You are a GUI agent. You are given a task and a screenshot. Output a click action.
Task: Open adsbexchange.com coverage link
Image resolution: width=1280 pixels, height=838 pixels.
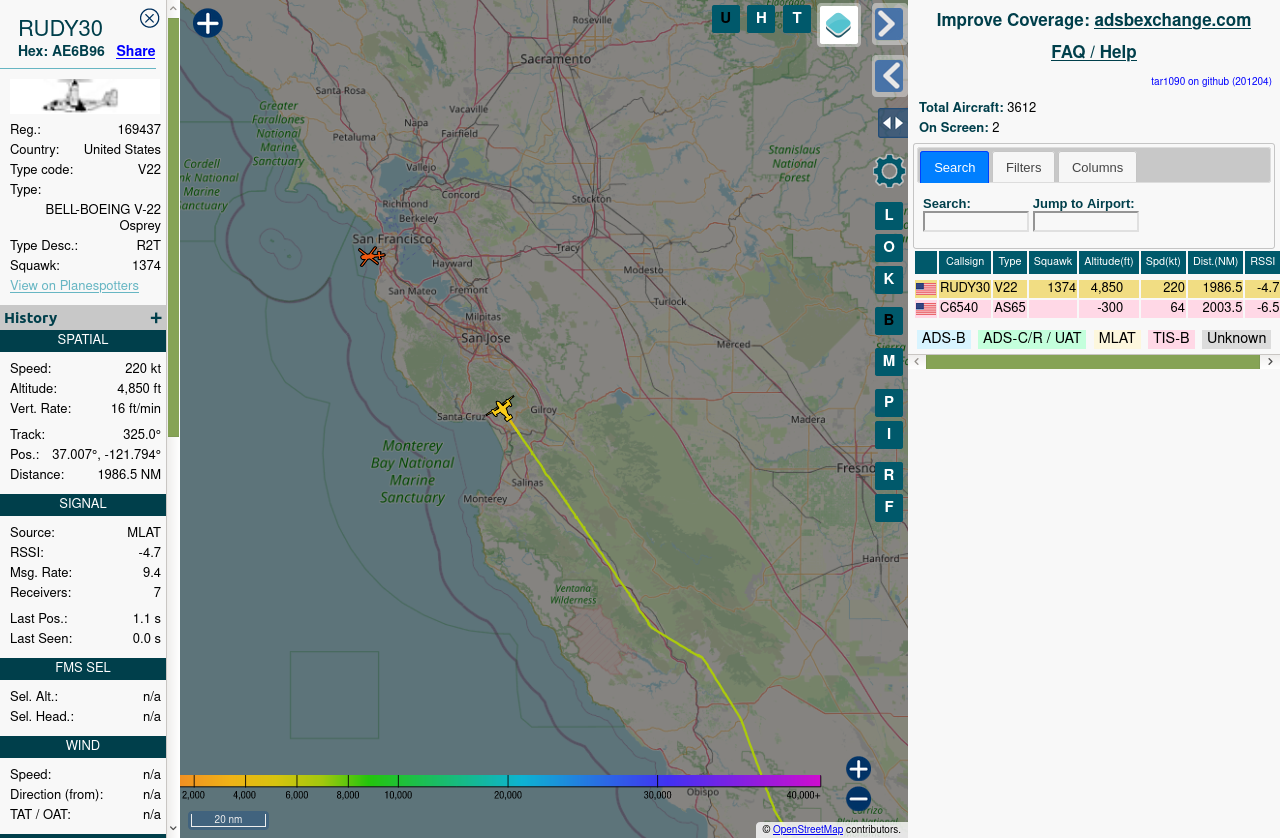click(1172, 20)
